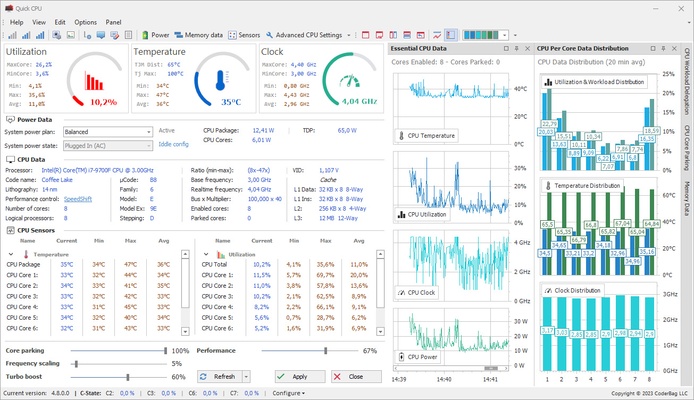Open the Help menu
Screen dimensions: 694x400
tap(16, 22)
